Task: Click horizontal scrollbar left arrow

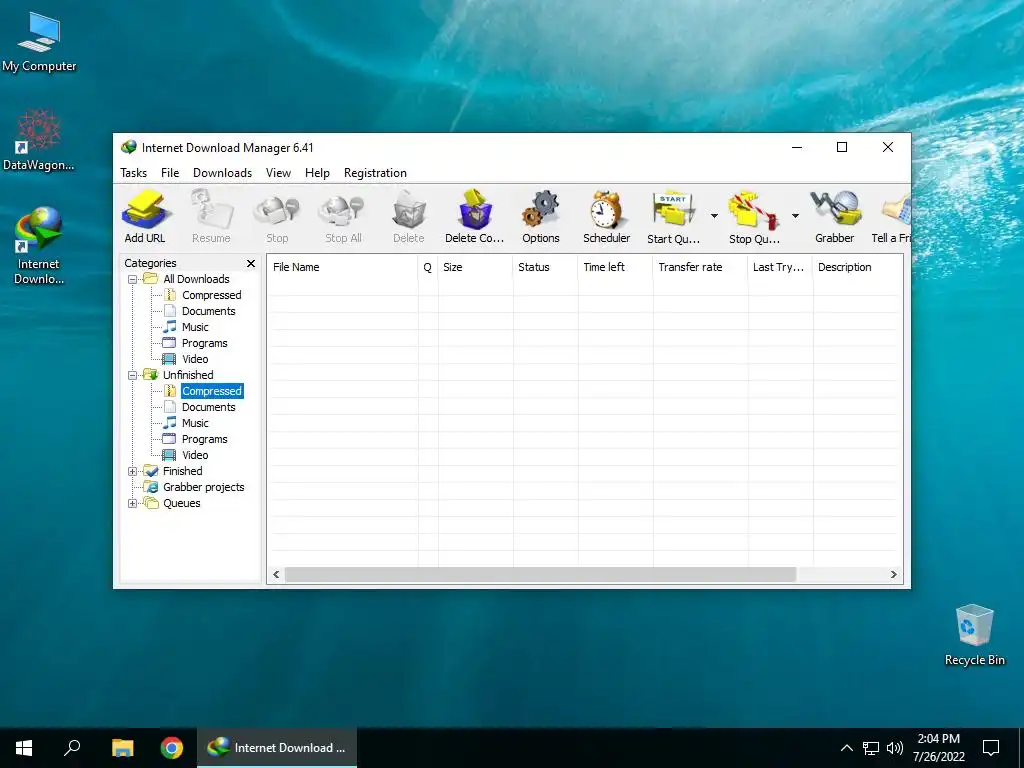Action: pyautogui.click(x=276, y=575)
